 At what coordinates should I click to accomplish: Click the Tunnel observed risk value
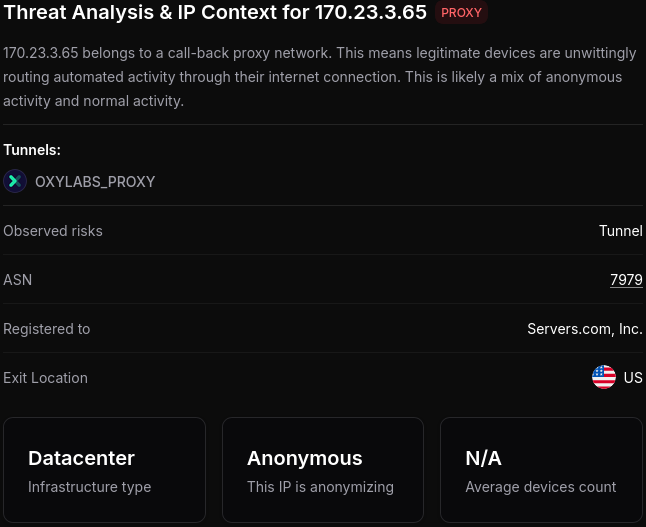(620, 231)
